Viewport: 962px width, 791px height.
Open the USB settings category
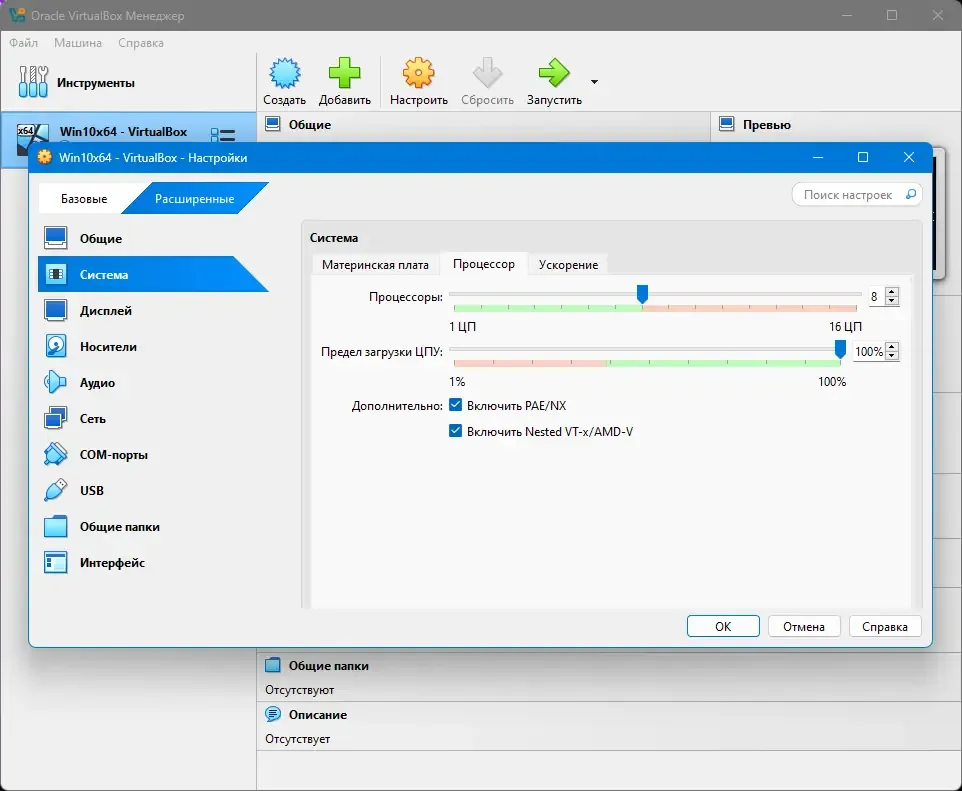click(x=153, y=490)
